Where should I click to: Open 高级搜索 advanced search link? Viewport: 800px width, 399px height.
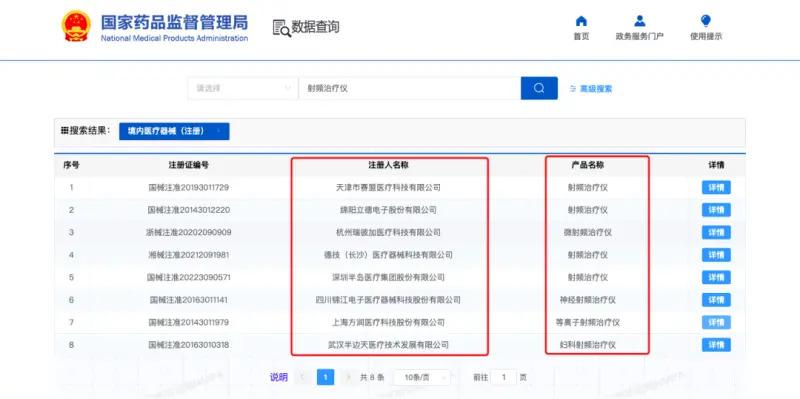(591, 89)
